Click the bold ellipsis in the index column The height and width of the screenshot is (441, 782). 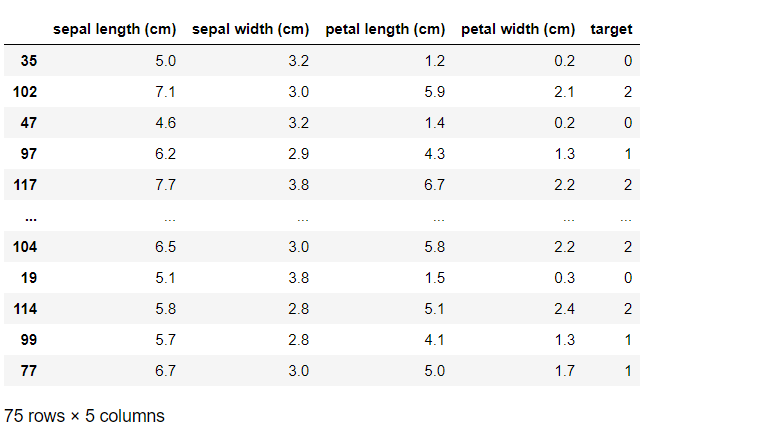pyautogui.click(x=28, y=215)
